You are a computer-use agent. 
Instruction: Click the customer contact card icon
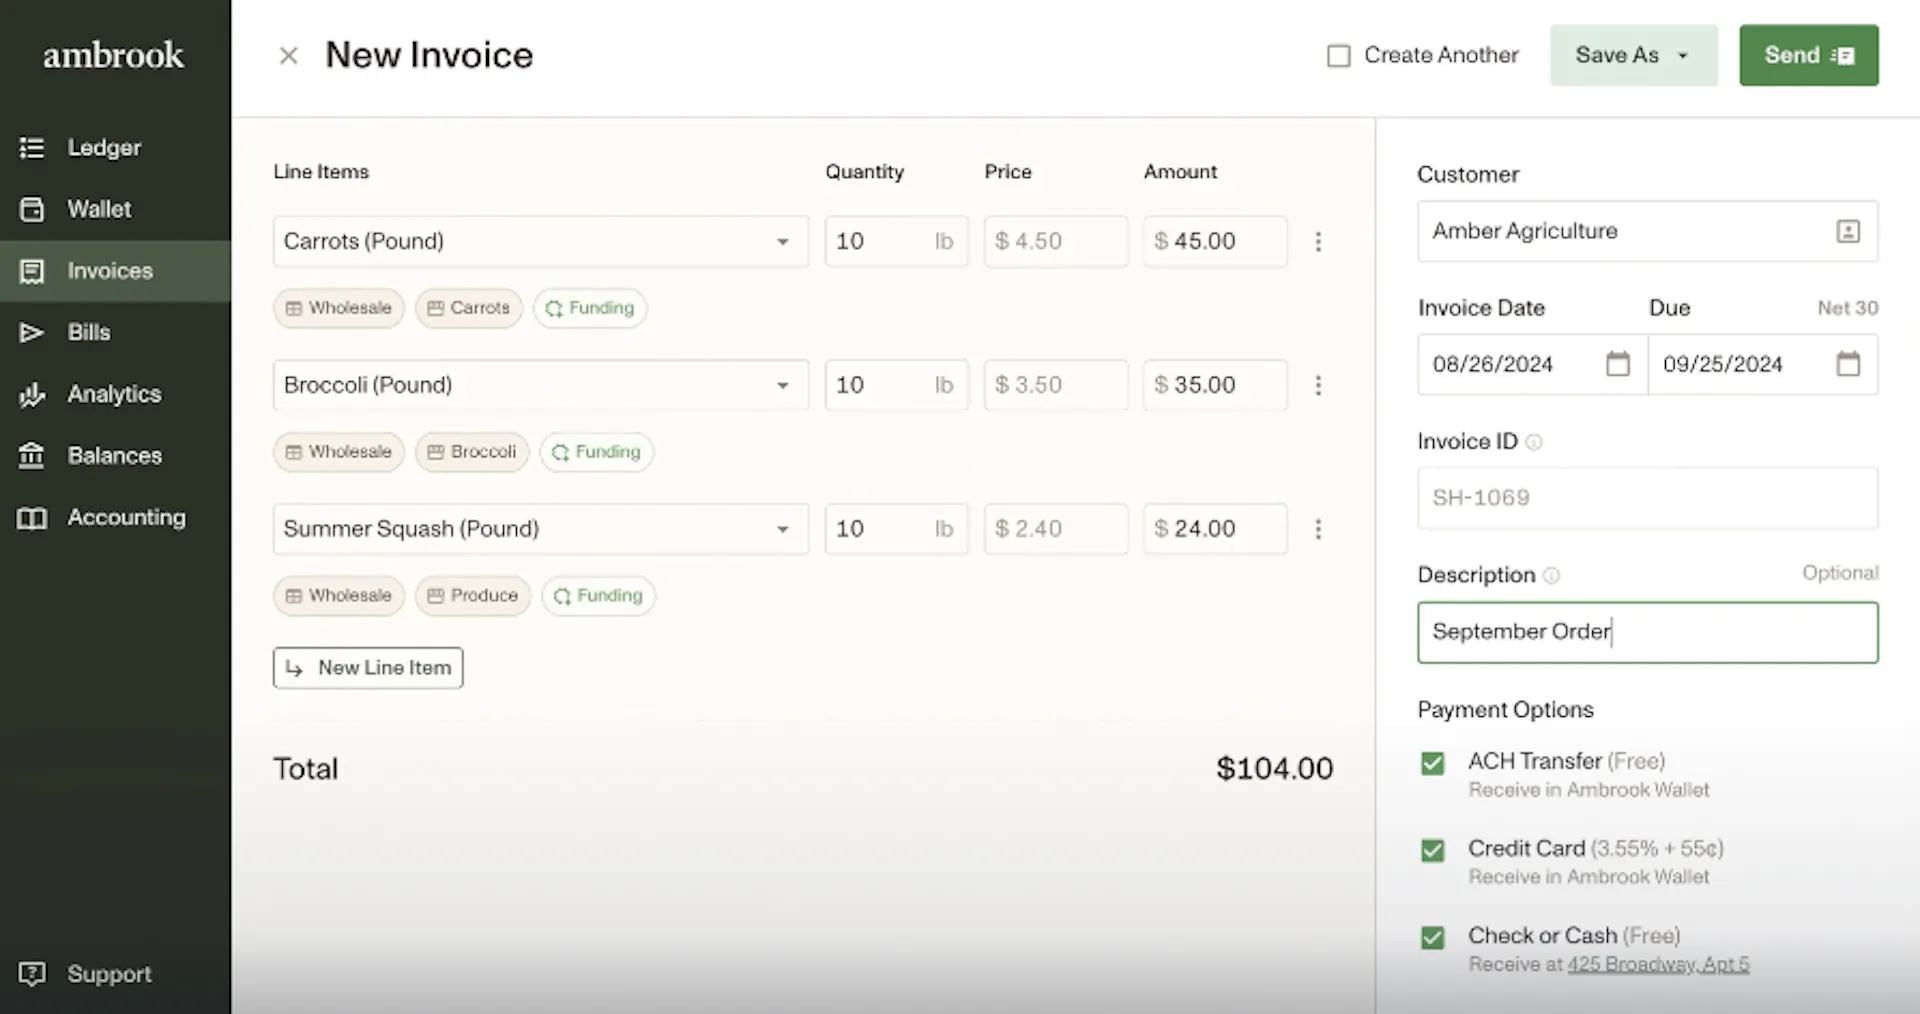click(x=1848, y=232)
